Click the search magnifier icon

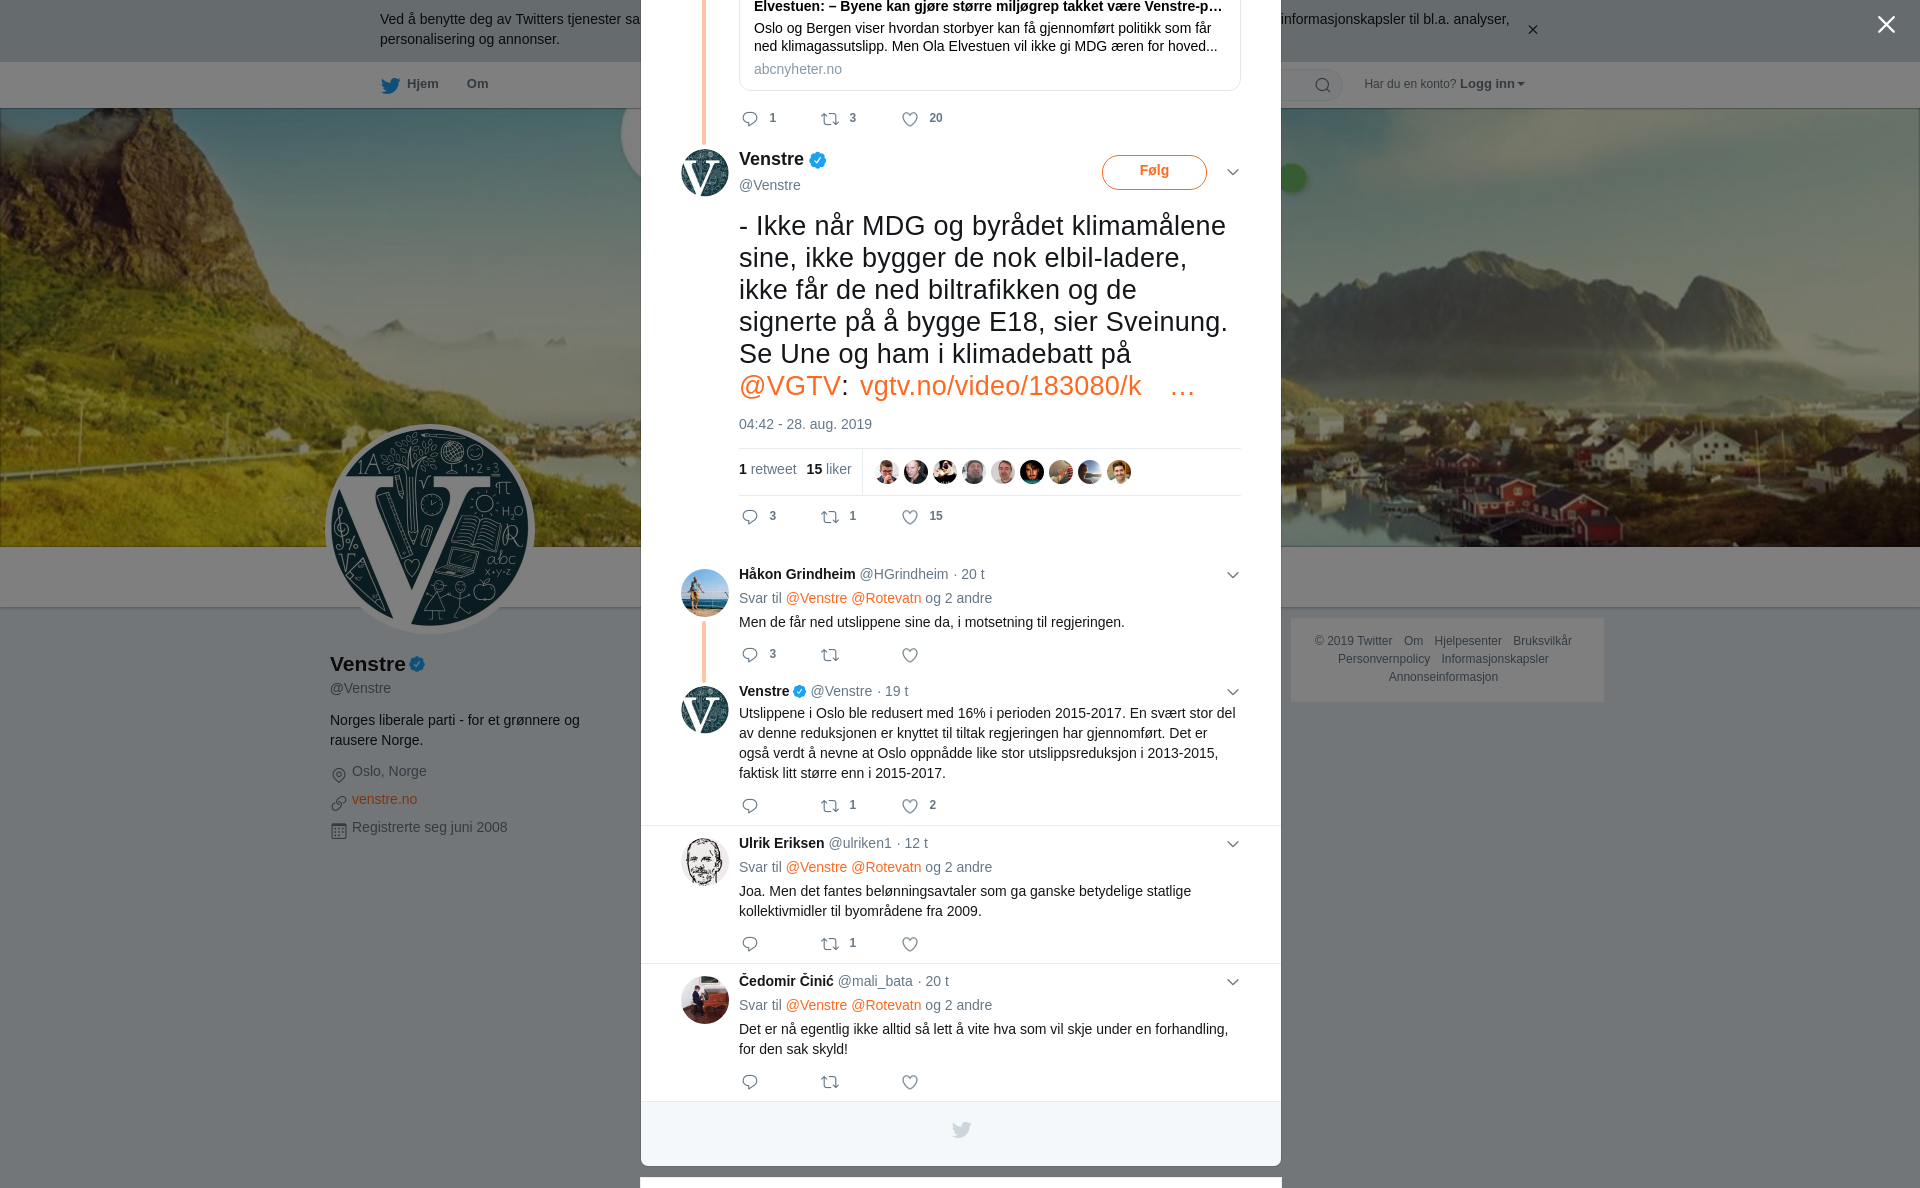tap(1323, 85)
